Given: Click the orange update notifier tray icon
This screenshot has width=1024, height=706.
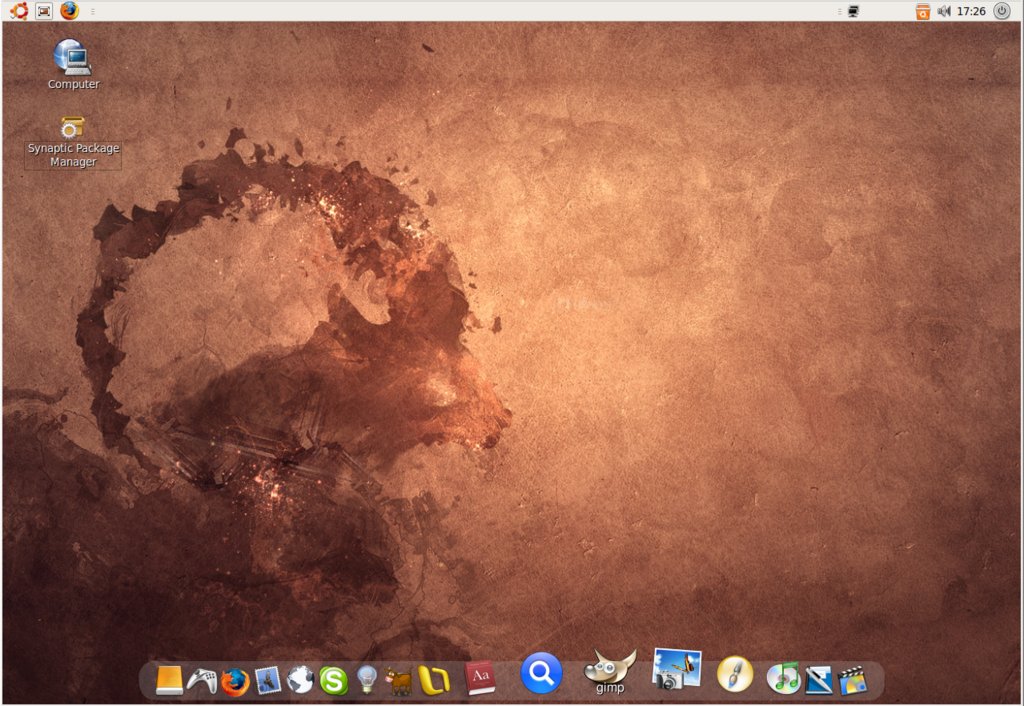Looking at the screenshot, I should pos(922,11).
